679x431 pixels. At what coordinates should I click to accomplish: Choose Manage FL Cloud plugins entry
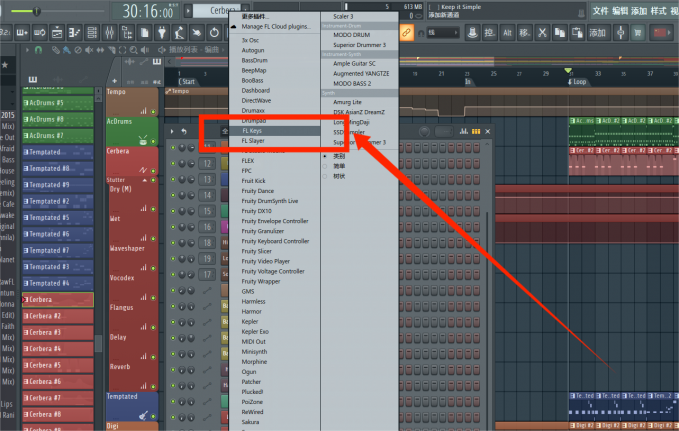(275, 26)
